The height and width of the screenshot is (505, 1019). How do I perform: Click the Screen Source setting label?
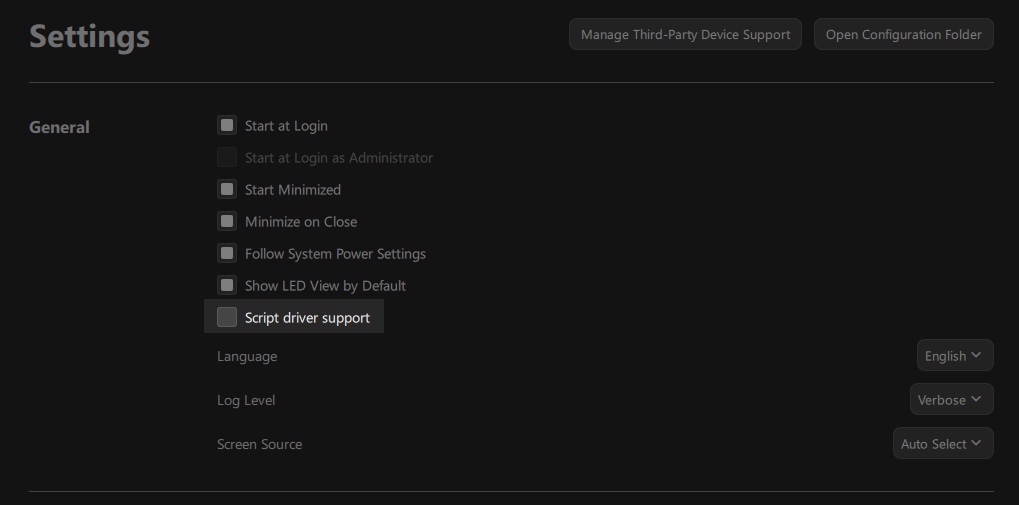tap(259, 445)
